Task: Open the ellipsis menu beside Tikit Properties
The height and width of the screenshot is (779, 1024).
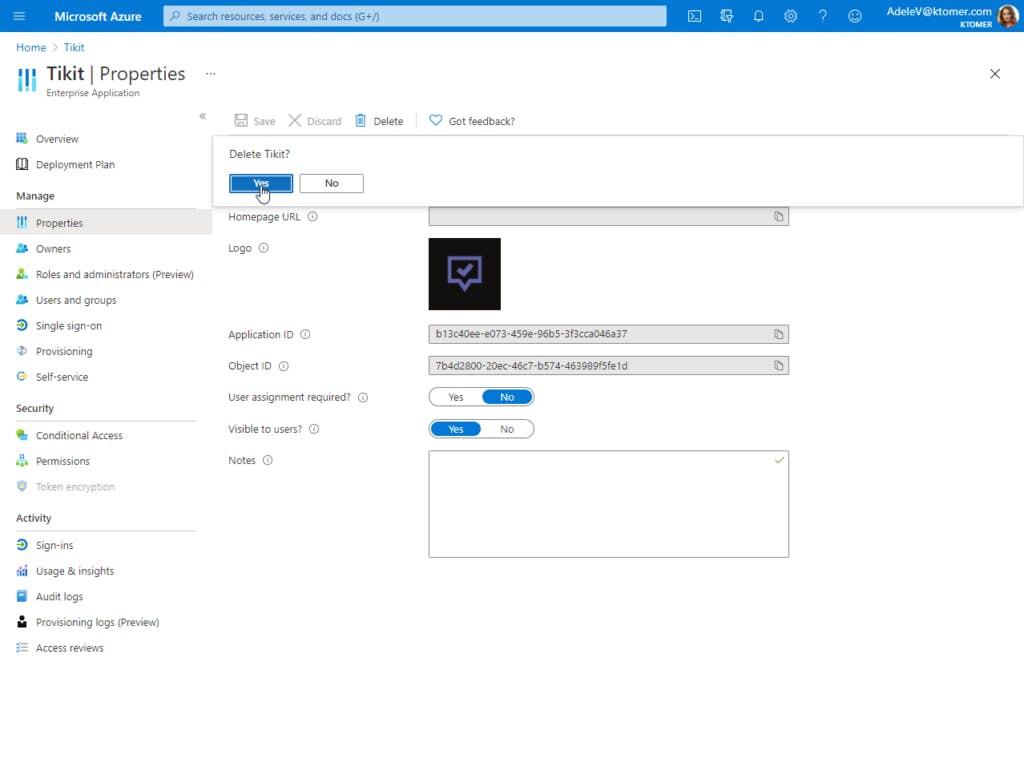Action: pos(210,73)
